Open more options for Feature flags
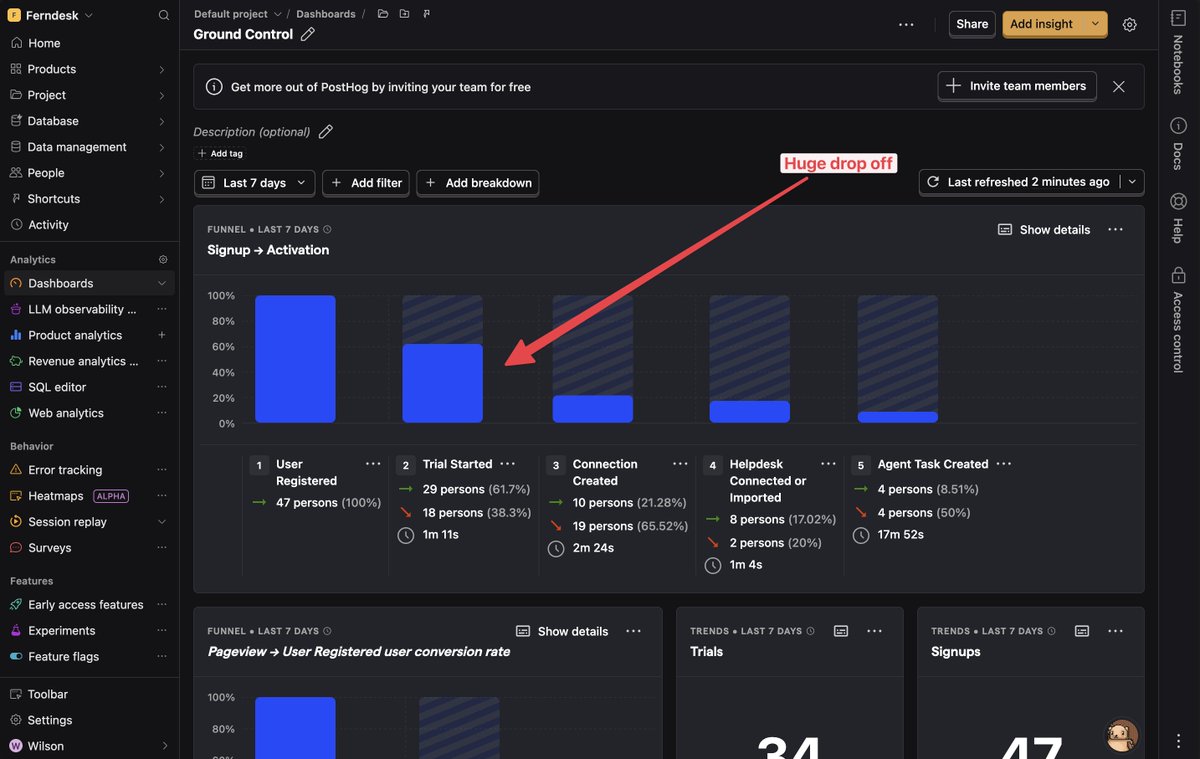 pyautogui.click(x=162, y=657)
